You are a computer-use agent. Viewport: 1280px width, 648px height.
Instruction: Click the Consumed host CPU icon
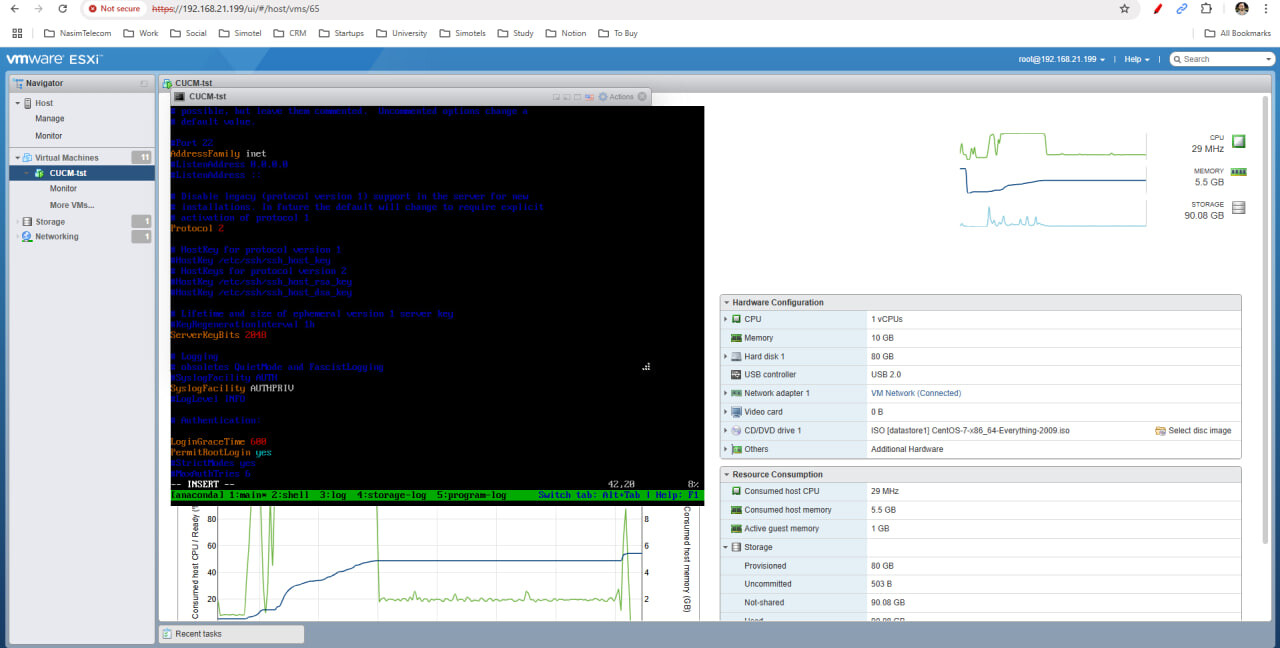[x=736, y=491]
